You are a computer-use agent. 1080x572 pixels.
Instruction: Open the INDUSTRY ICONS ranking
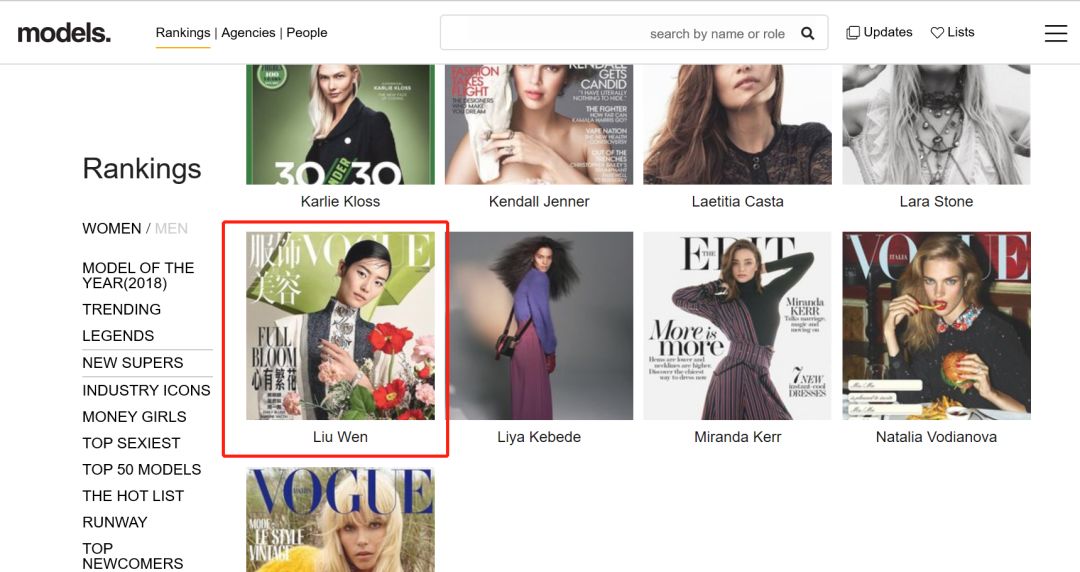146,390
